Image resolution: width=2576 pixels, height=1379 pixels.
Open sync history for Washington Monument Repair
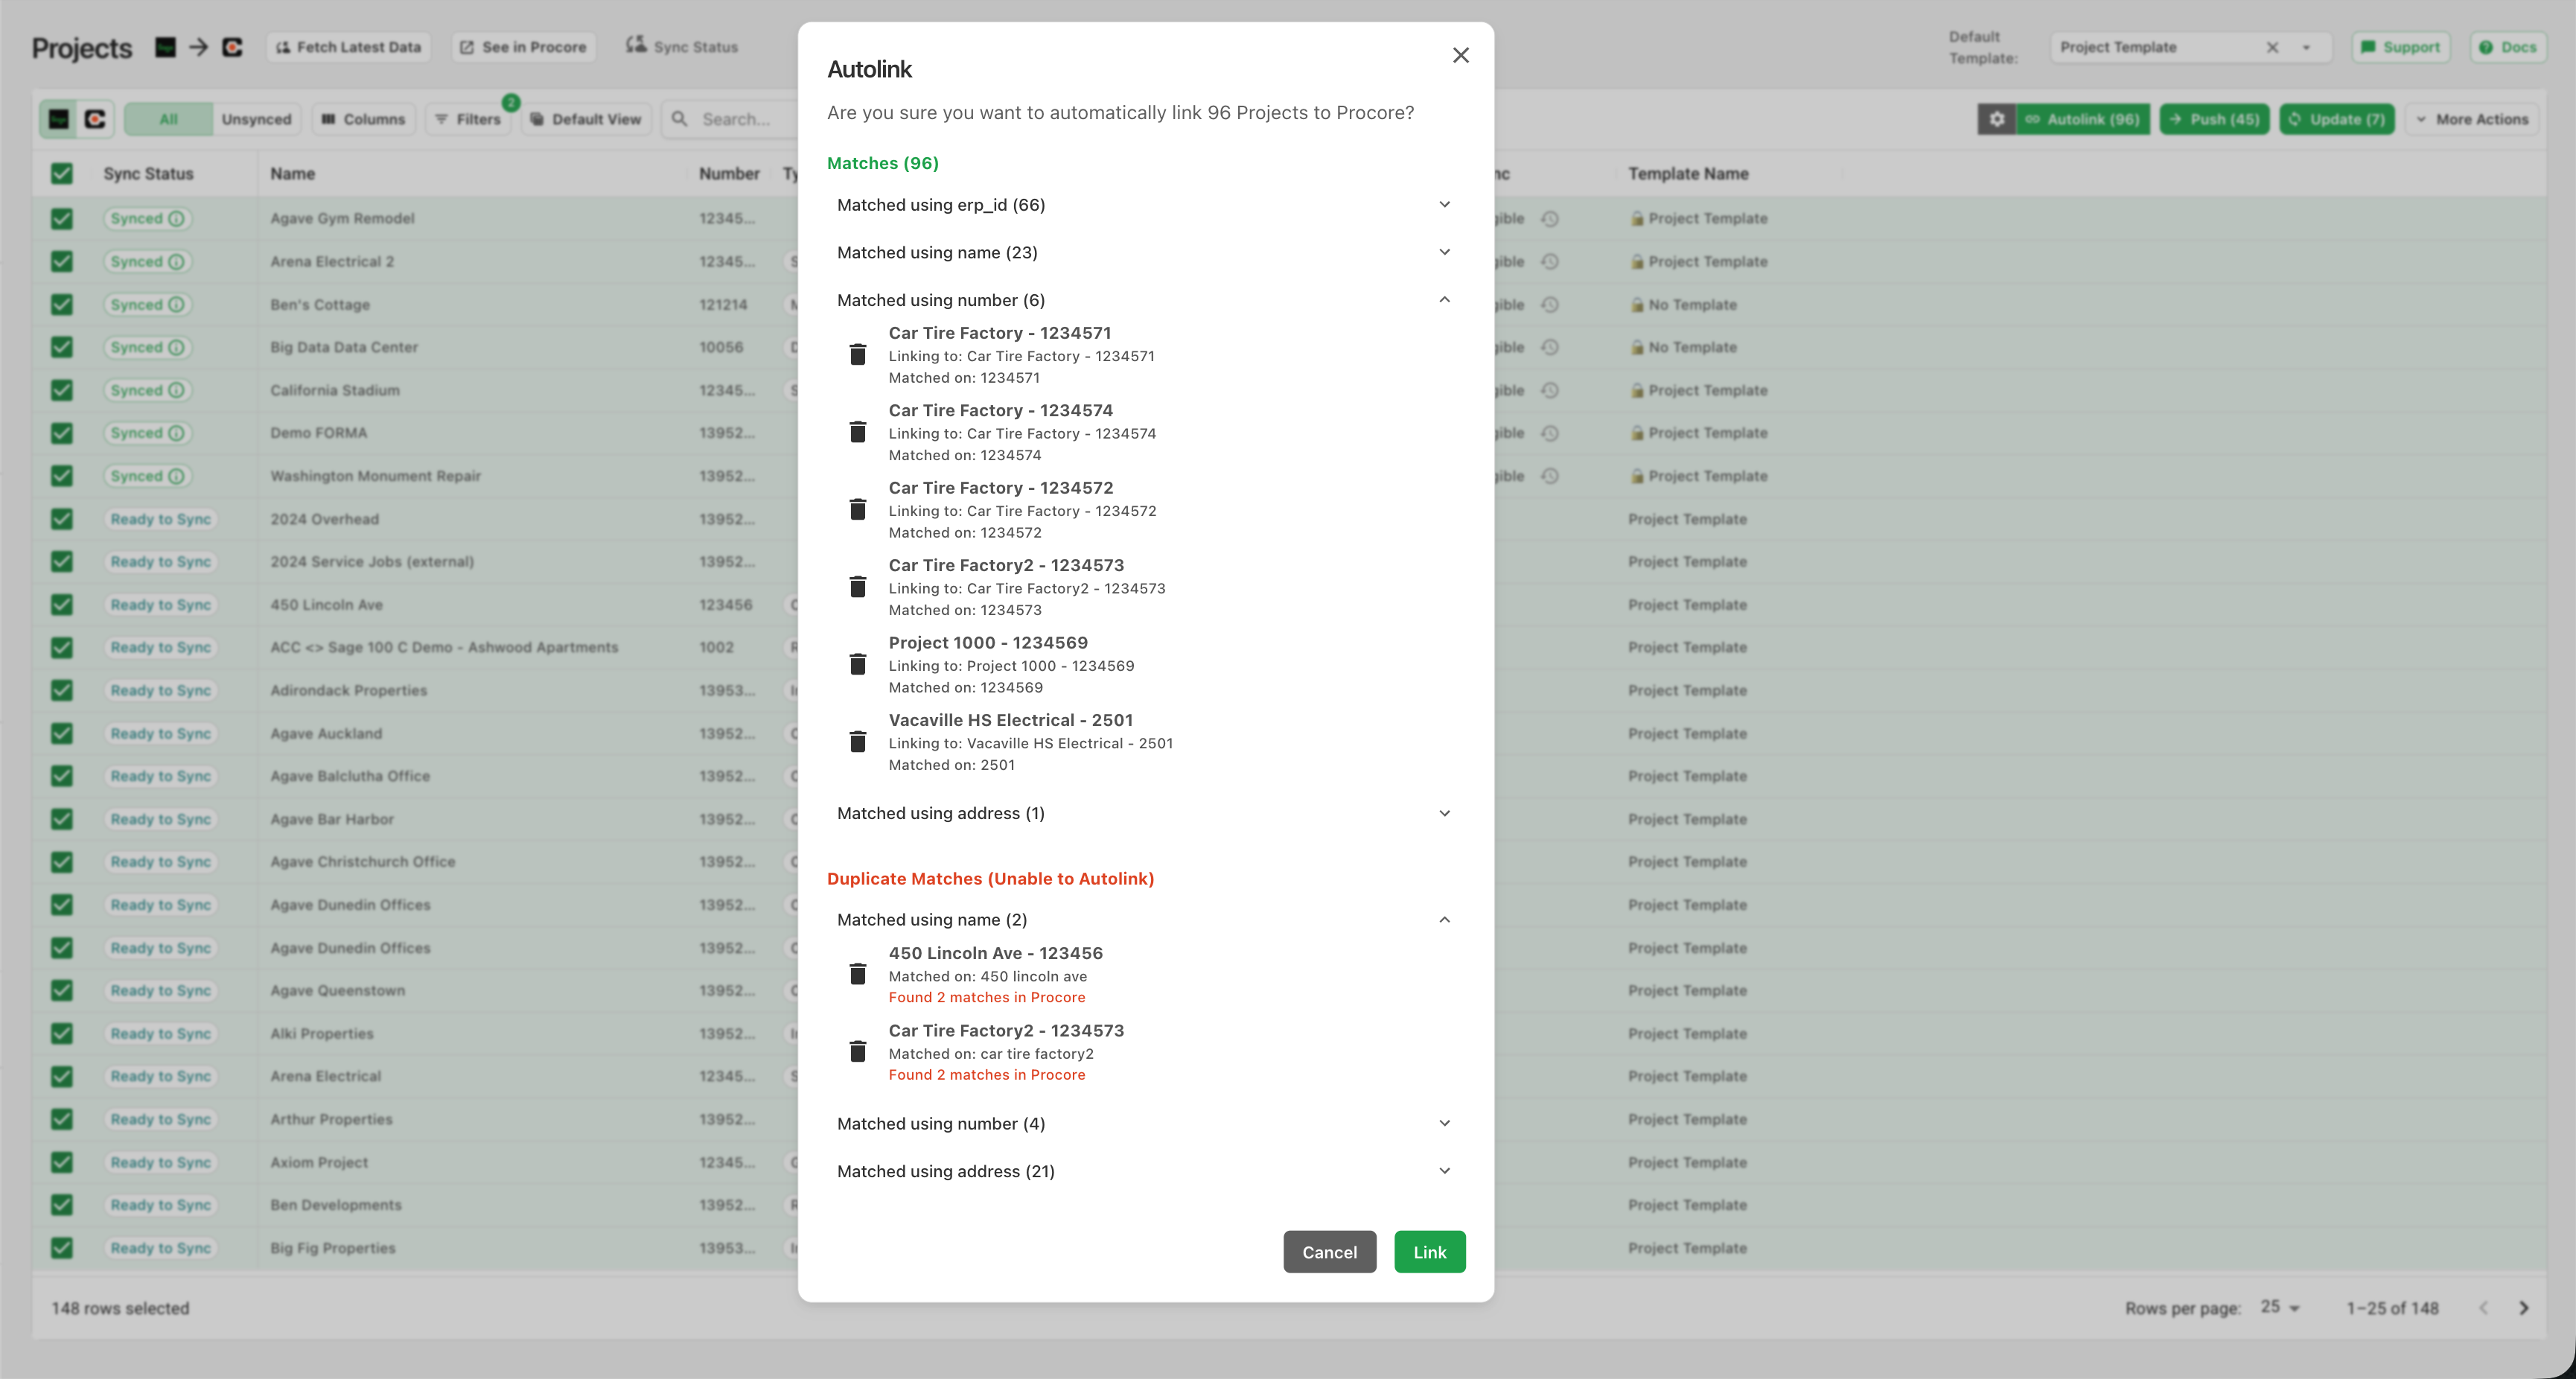(x=1549, y=476)
